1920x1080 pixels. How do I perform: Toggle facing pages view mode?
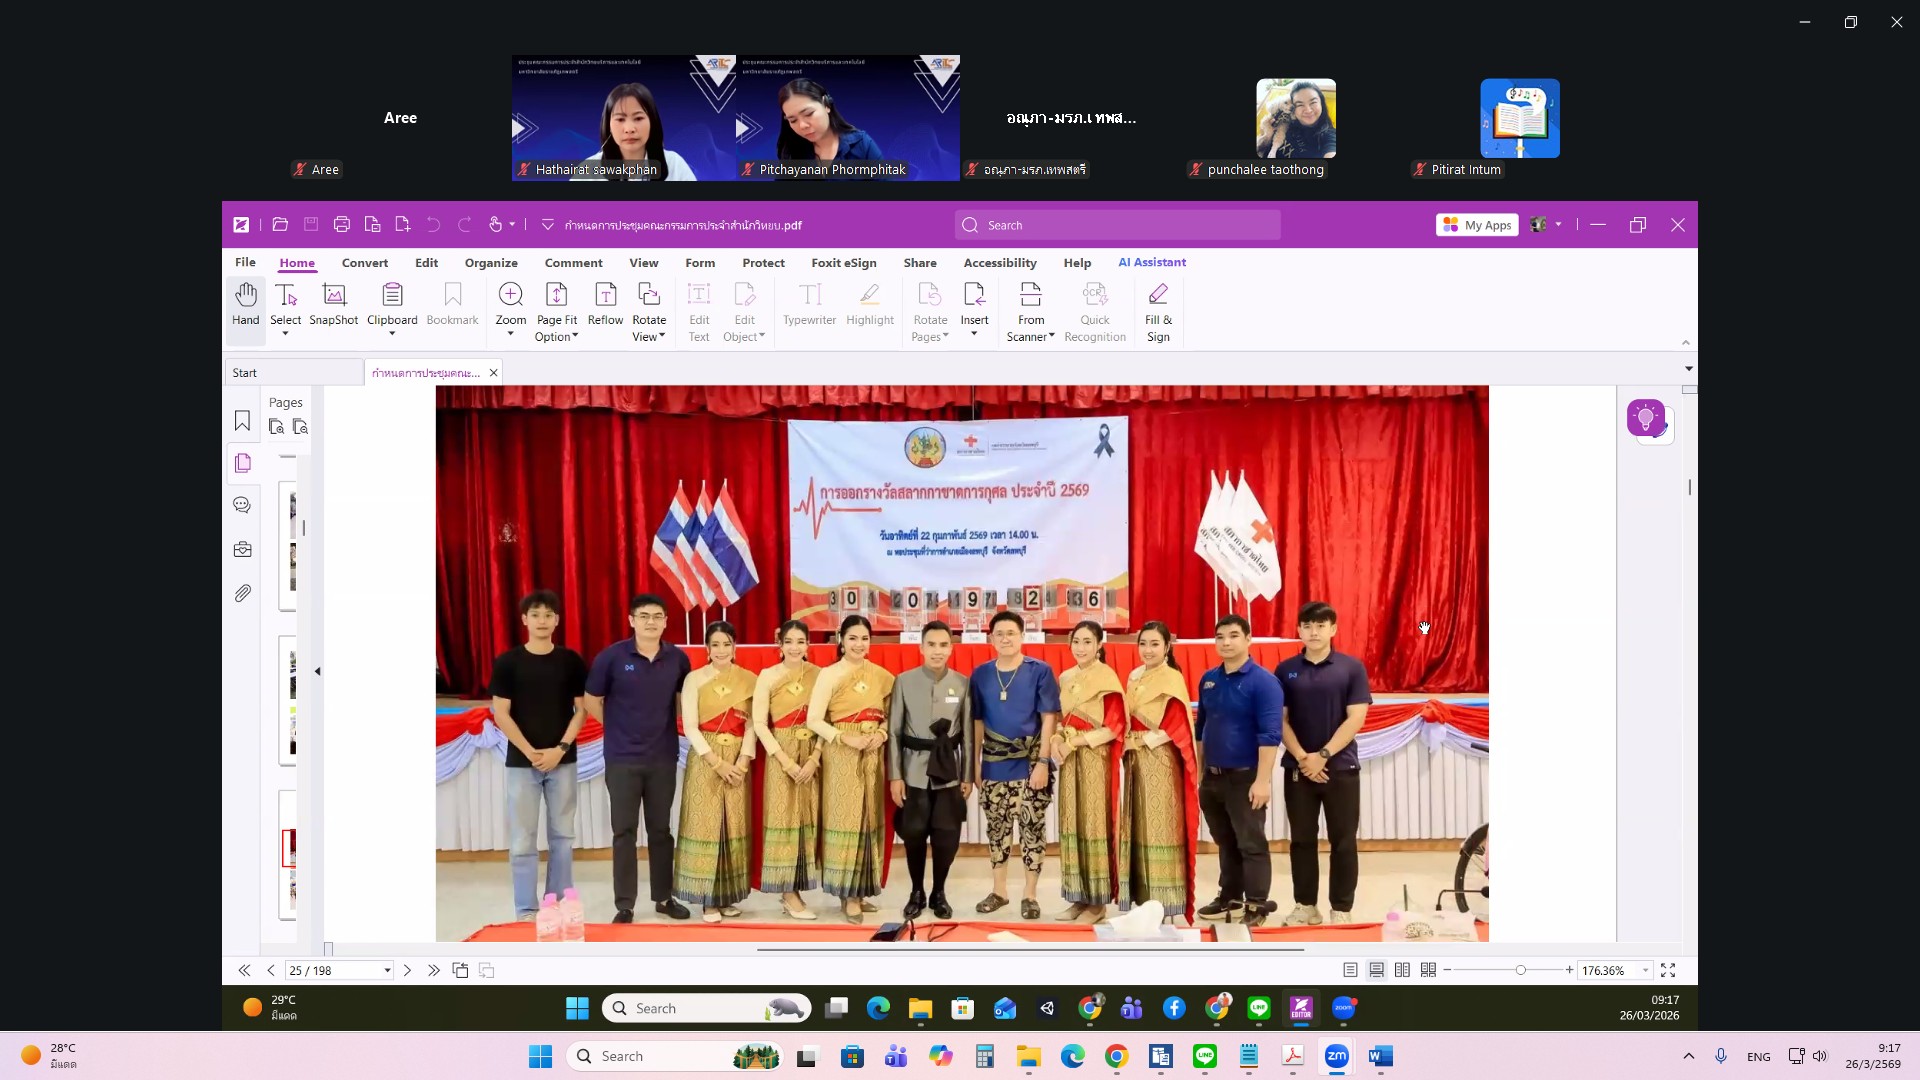[1402, 970]
